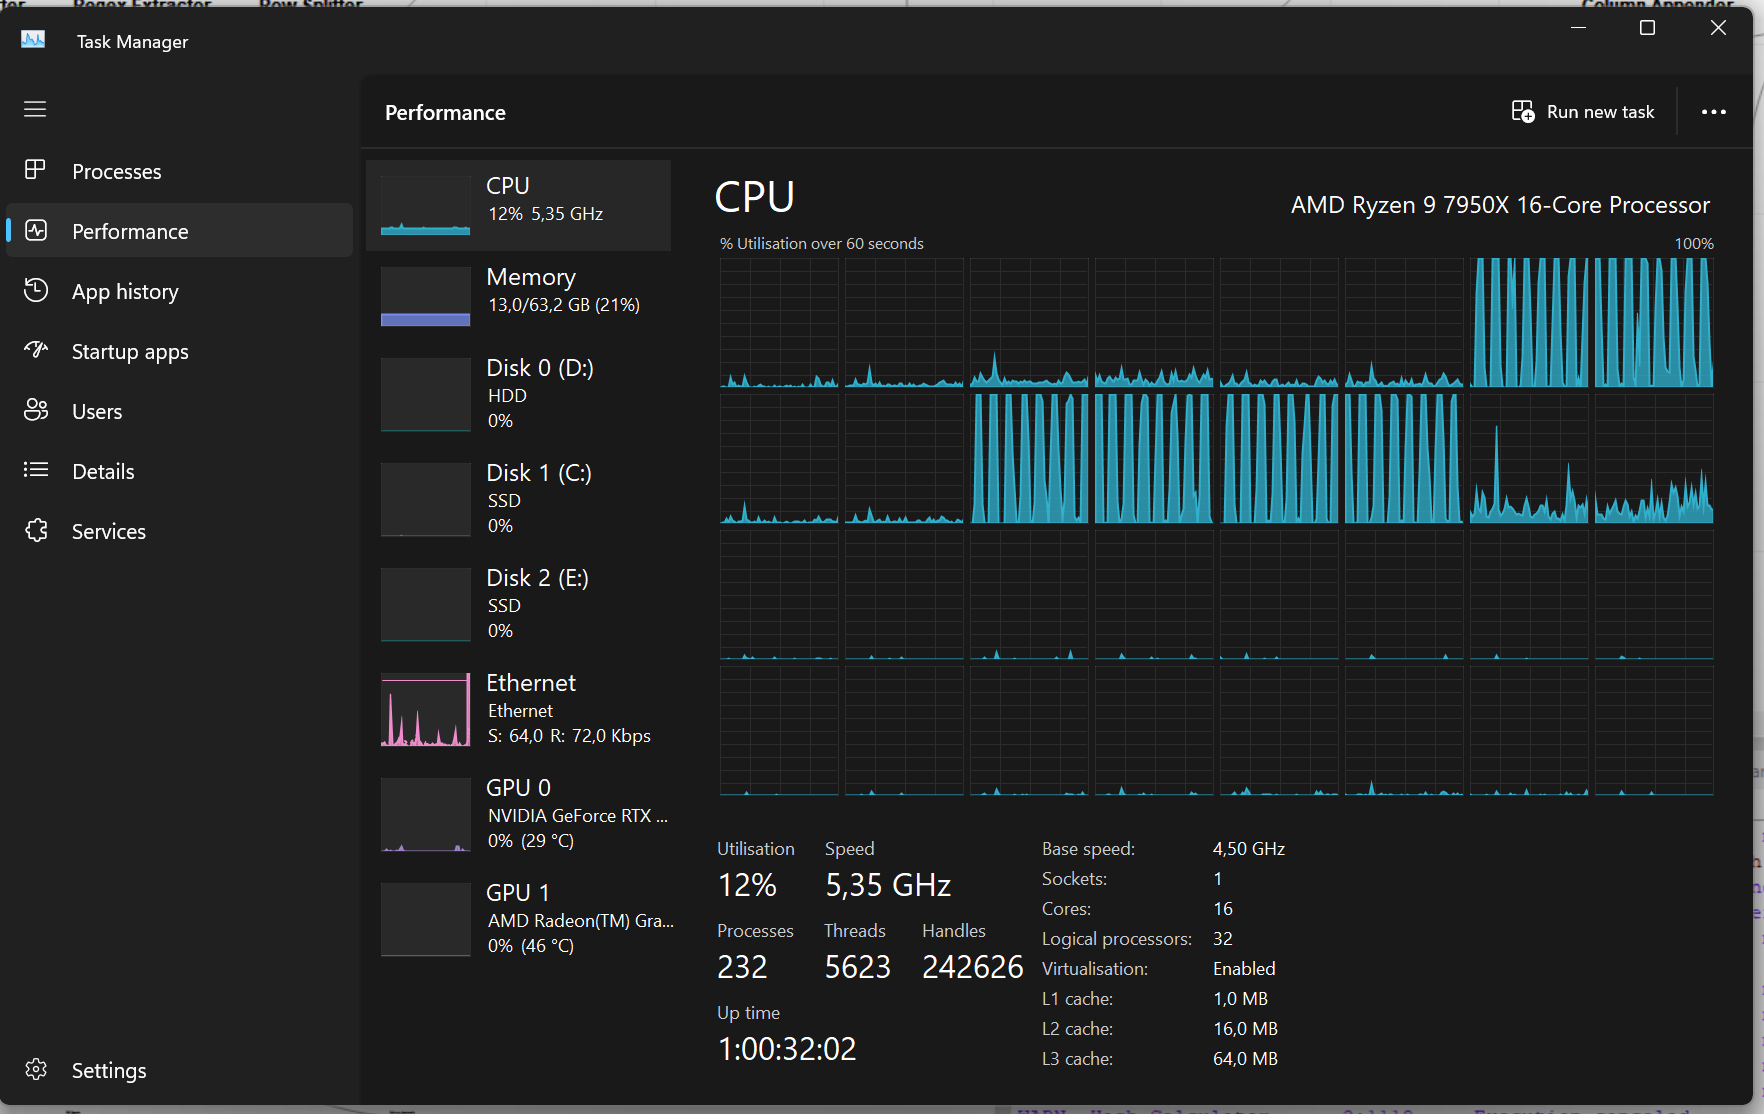Click the Task Manager app icon
The width and height of the screenshot is (1764, 1114).
click(33, 40)
